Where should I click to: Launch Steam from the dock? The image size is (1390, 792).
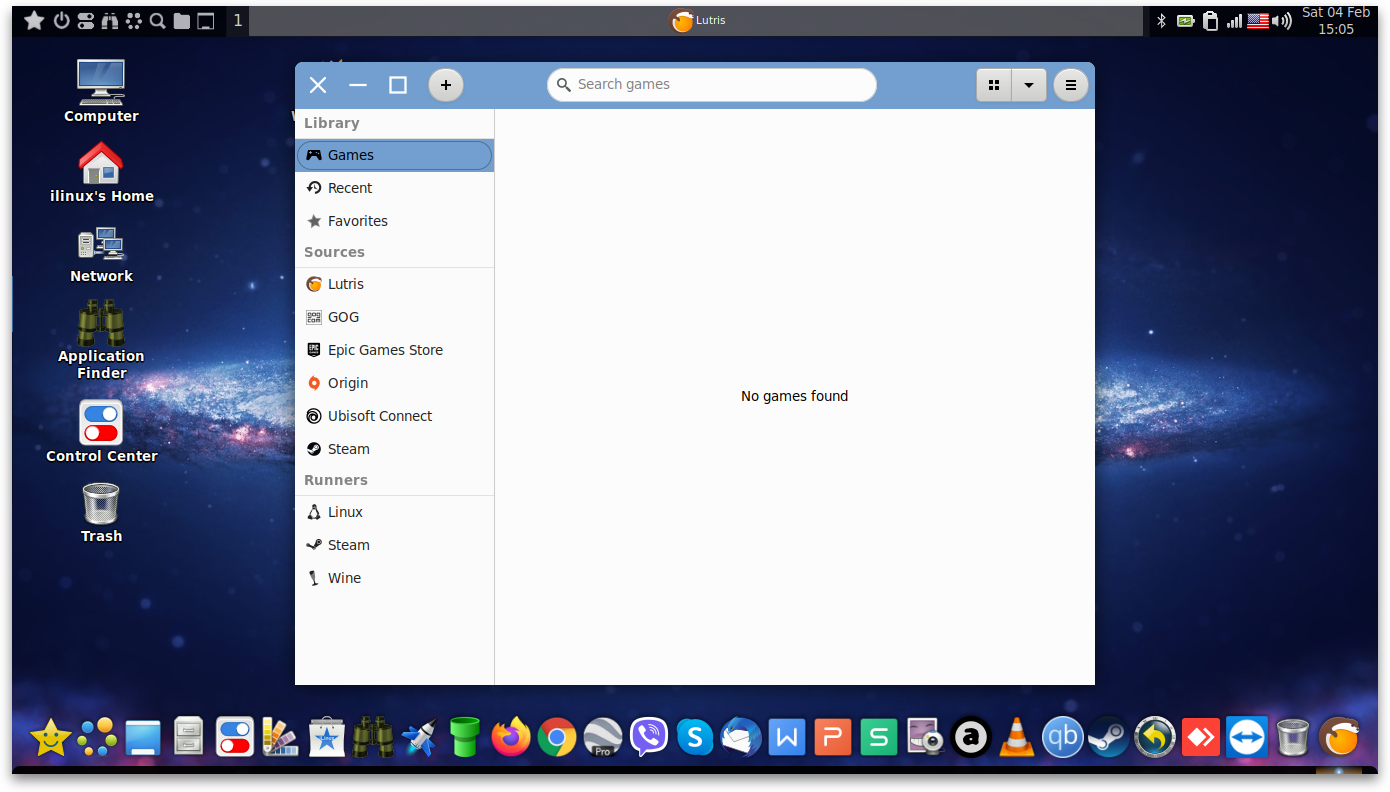pyautogui.click(x=1108, y=738)
